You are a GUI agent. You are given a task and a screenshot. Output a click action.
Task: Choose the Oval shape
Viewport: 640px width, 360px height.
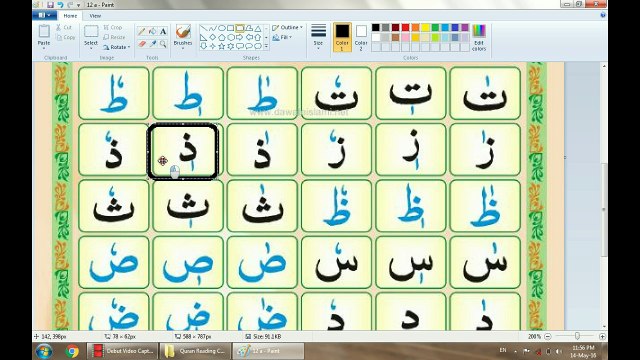click(x=222, y=29)
